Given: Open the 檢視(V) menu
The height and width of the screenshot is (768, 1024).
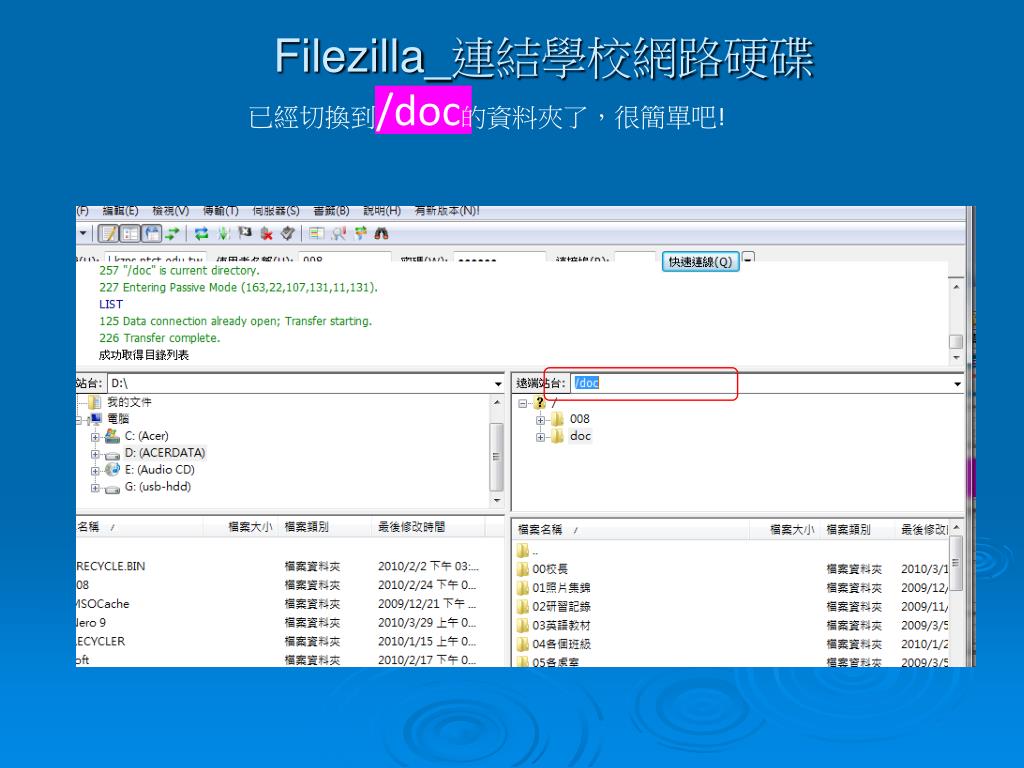Looking at the screenshot, I should coord(170,211).
